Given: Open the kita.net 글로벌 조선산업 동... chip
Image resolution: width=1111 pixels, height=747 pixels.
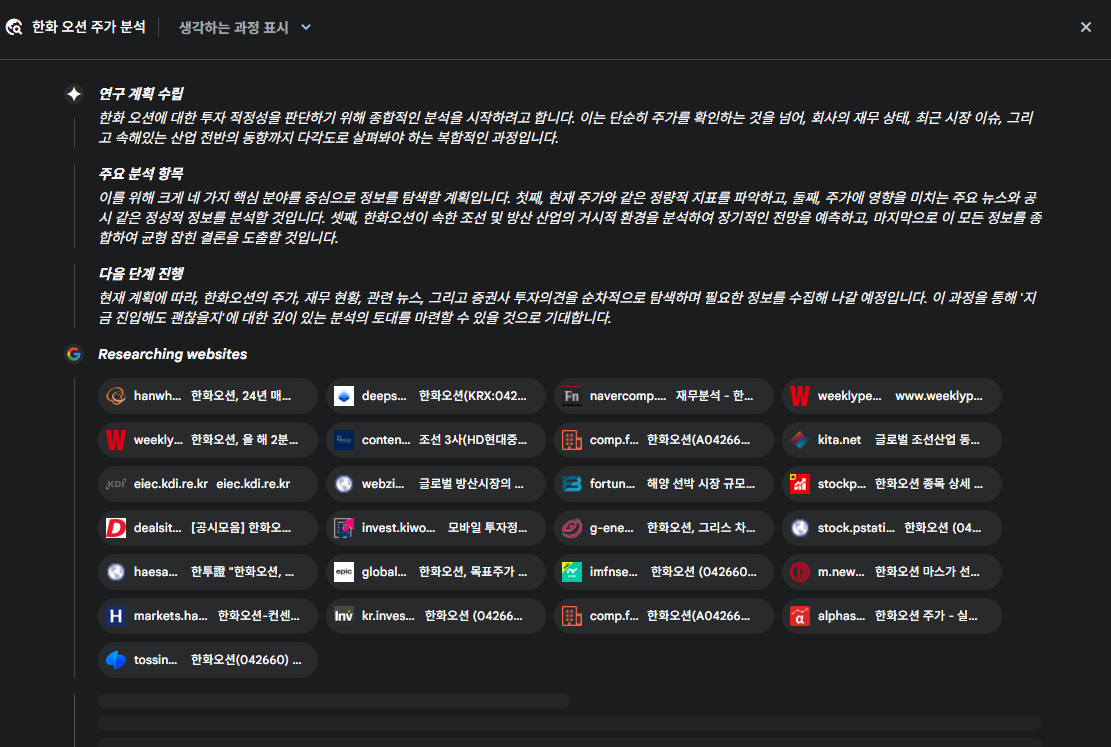Looking at the screenshot, I should pos(892,439).
